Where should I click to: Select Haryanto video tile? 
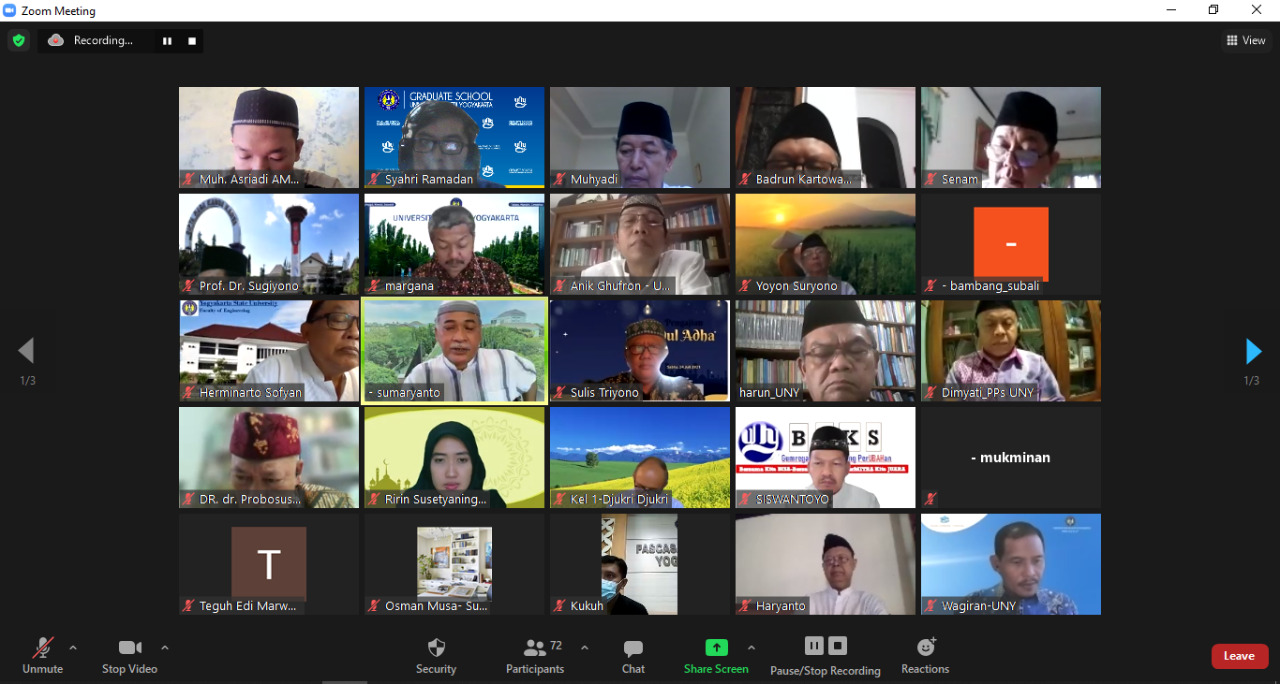[825, 564]
